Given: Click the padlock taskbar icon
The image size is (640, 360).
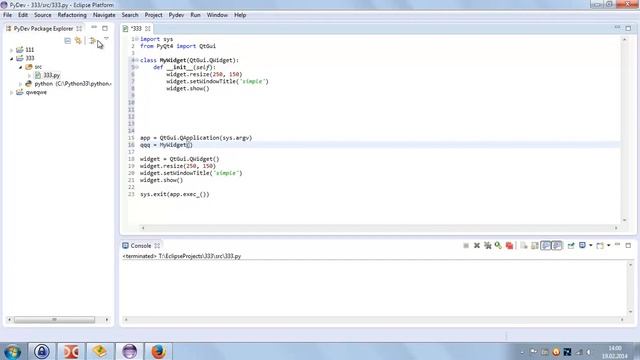Looking at the screenshot, I should [x=42, y=351].
